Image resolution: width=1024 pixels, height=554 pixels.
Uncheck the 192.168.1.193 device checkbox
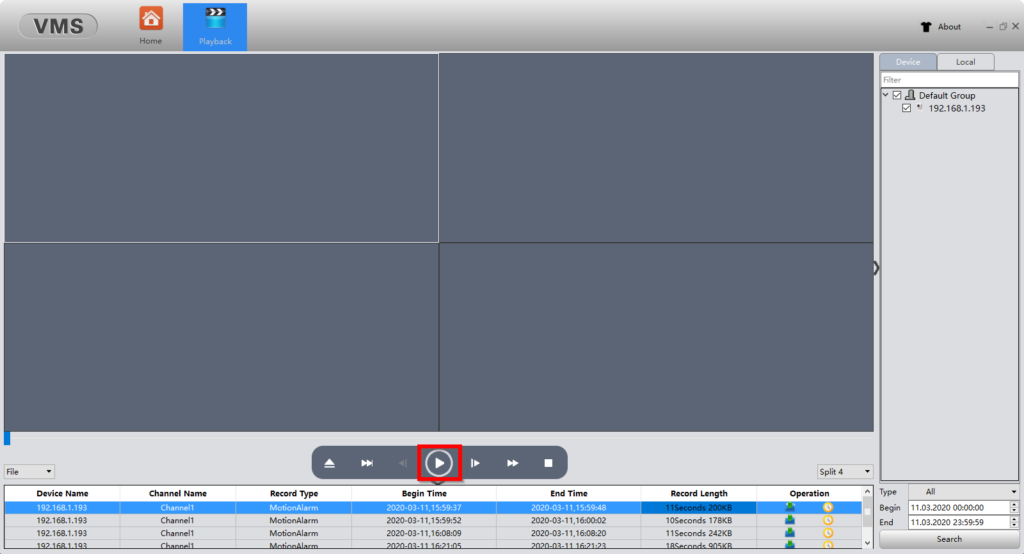coord(907,108)
